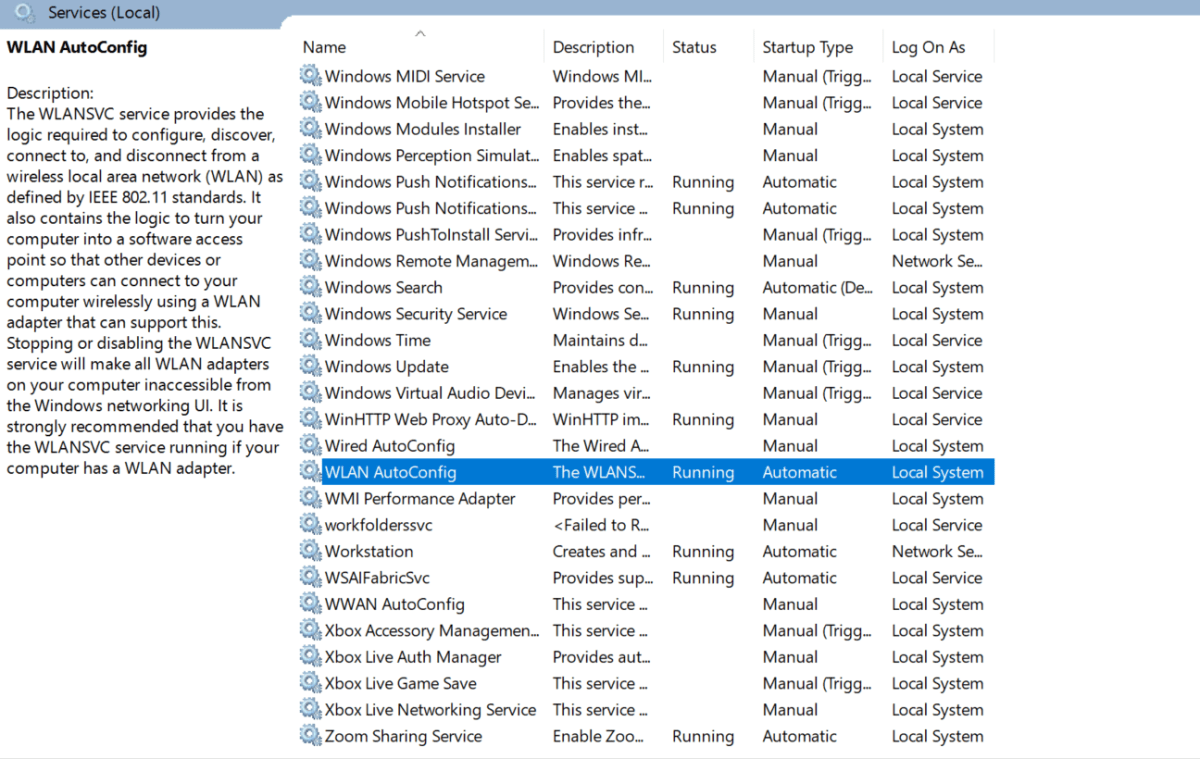The height and width of the screenshot is (759, 1200).
Task: Click the WLAN AutoConfig gear icon
Action: click(x=310, y=472)
